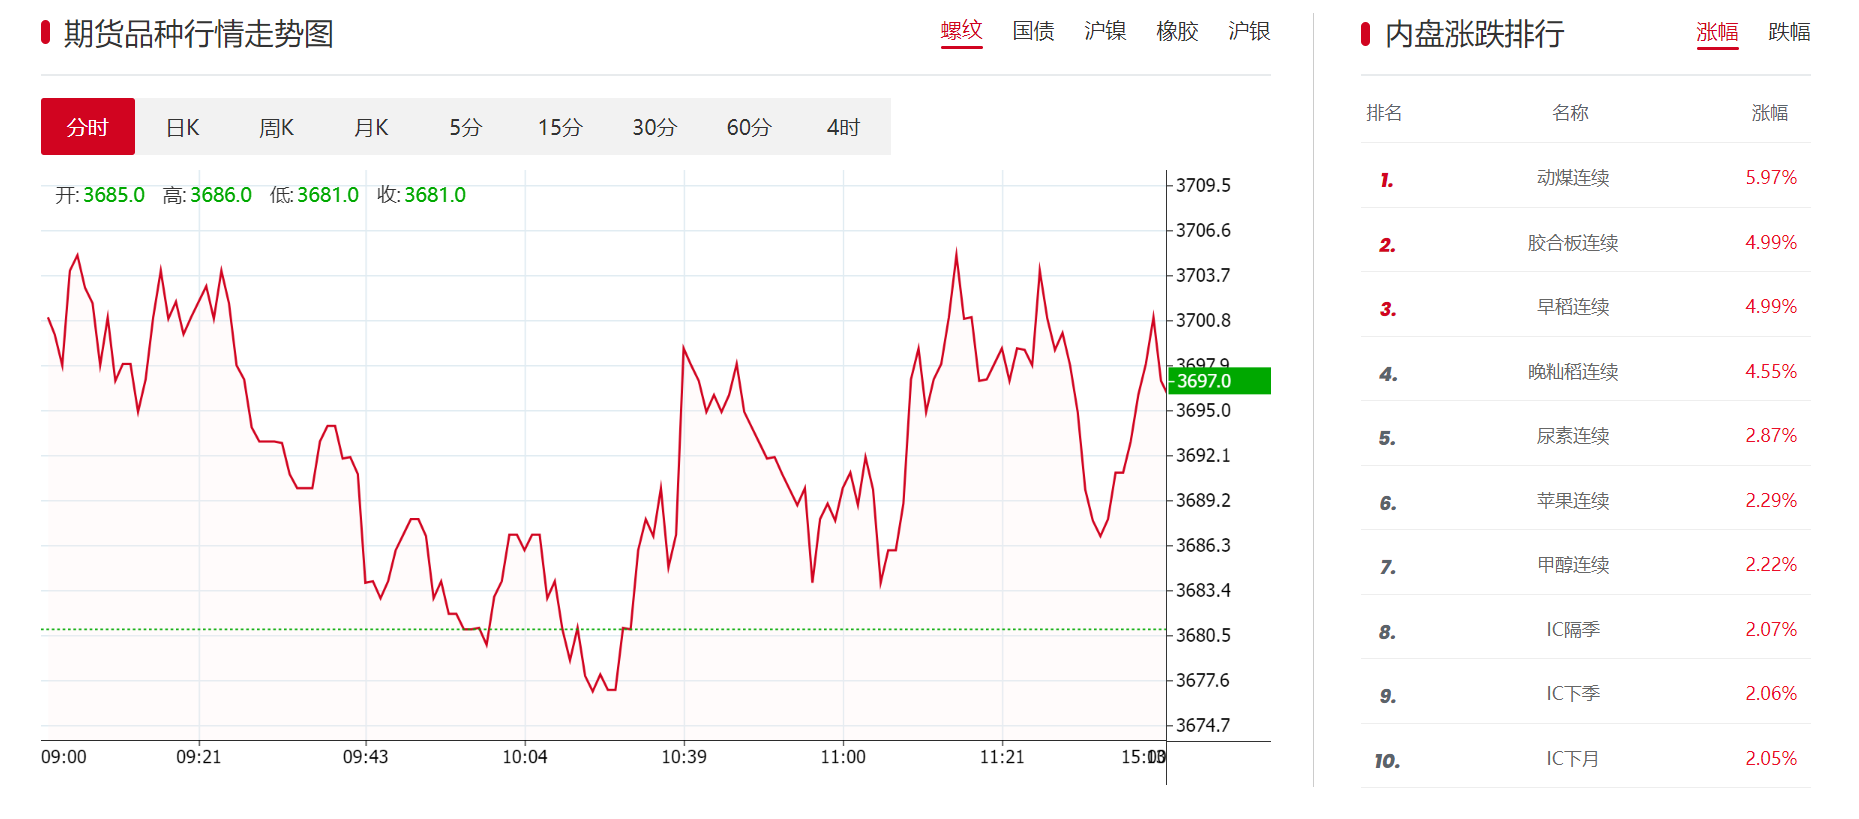Open the 苹果连续 contract link
The width and height of the screenshot is (1859, 819).
click(1573, 501)
